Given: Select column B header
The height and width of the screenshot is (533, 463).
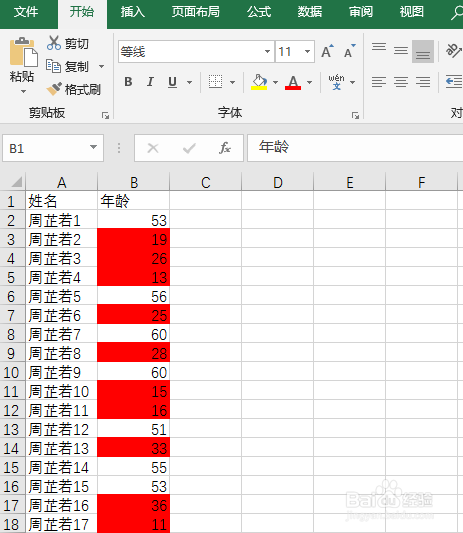Looking at the screenshot, I should [x=134, y=183].
